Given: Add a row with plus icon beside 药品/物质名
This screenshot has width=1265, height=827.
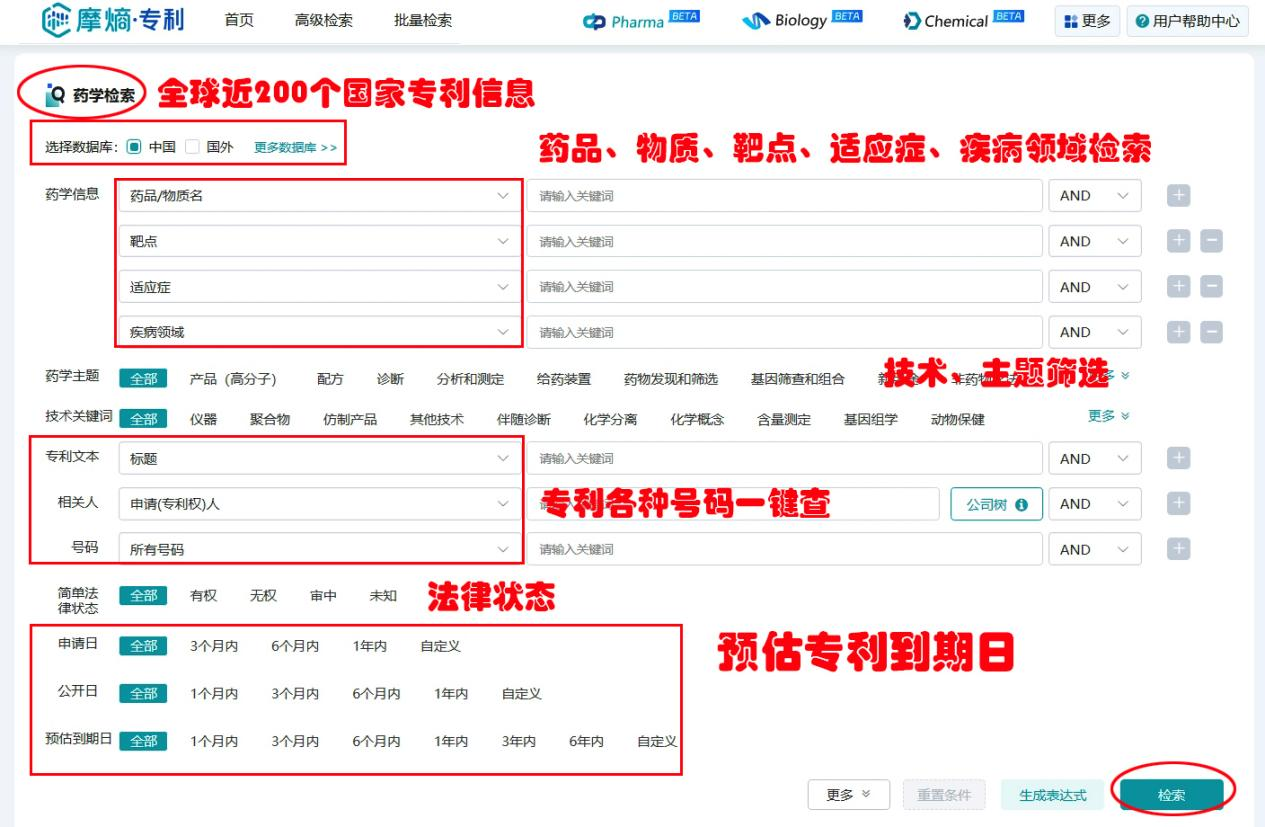Looking at the screenshot, I should (1179, 196).
